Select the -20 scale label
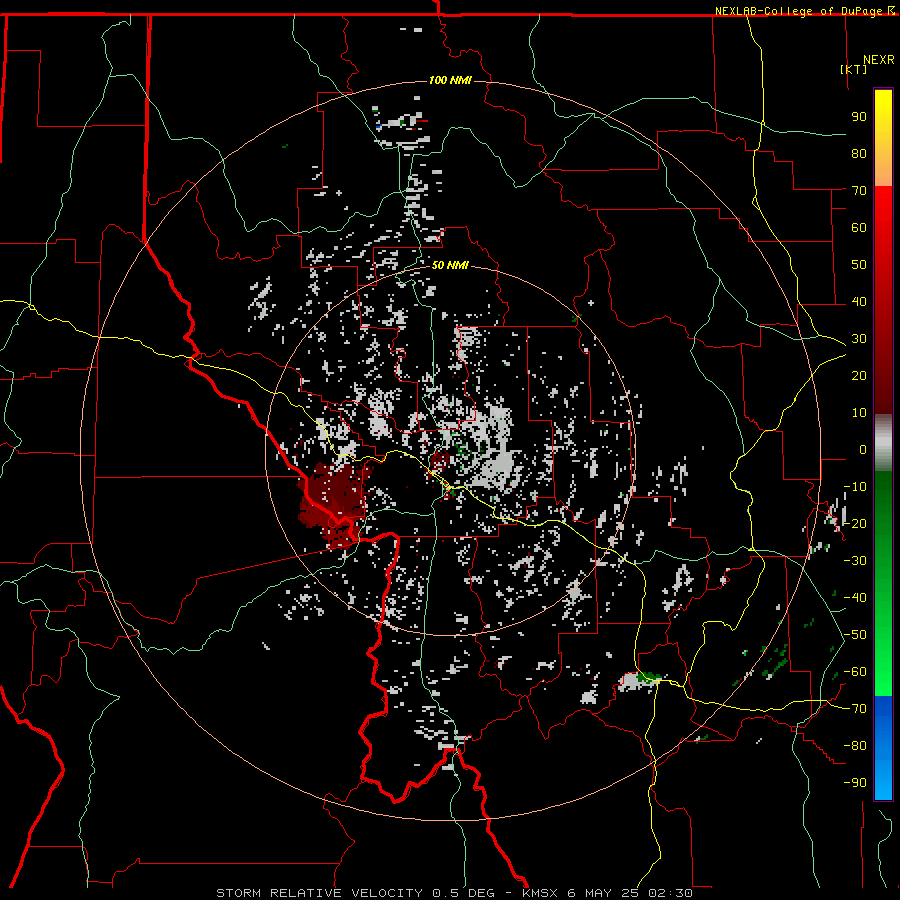 pos(855,523)
